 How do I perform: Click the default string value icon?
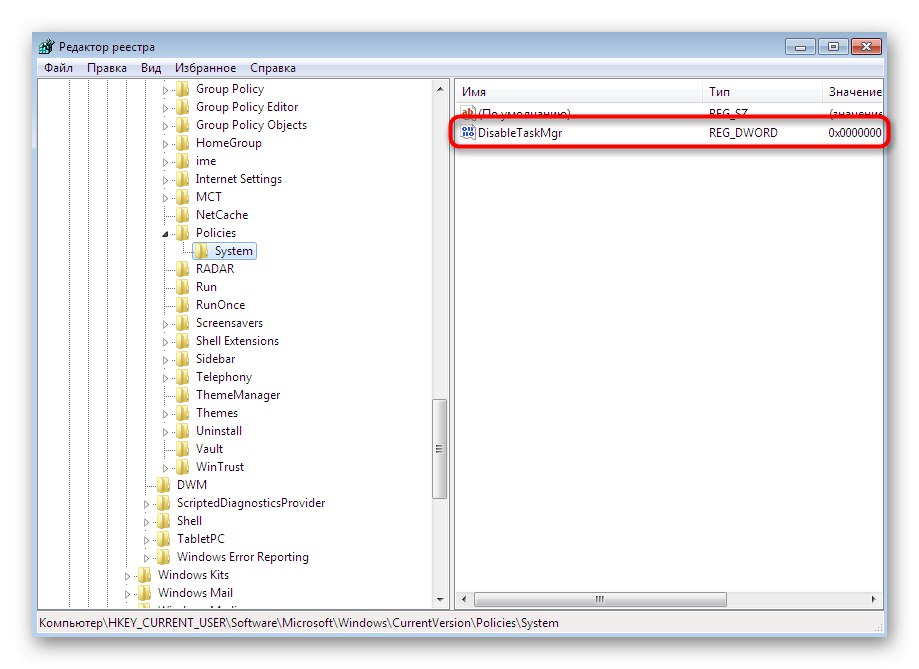click(x=468, y=113)
